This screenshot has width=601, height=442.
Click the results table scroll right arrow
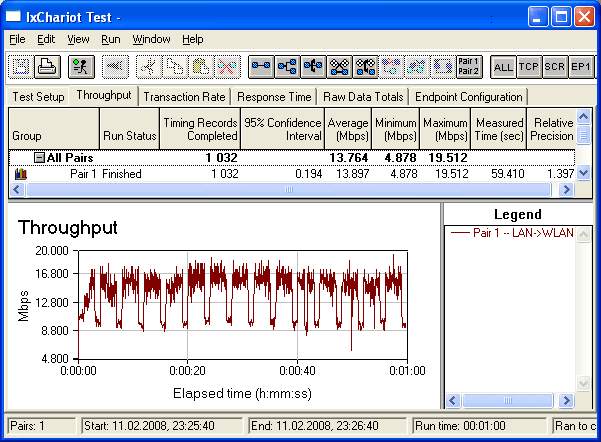(x=567, y=189)
